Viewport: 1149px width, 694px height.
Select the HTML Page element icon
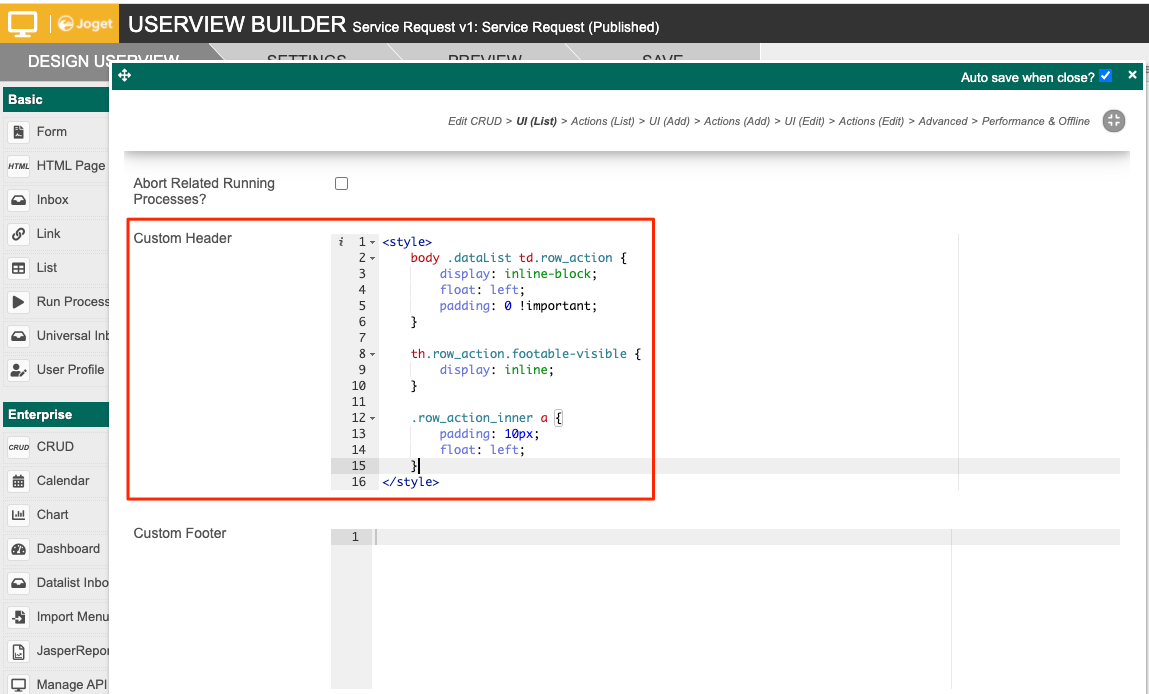pyautogui.click(x=19, y=166)
